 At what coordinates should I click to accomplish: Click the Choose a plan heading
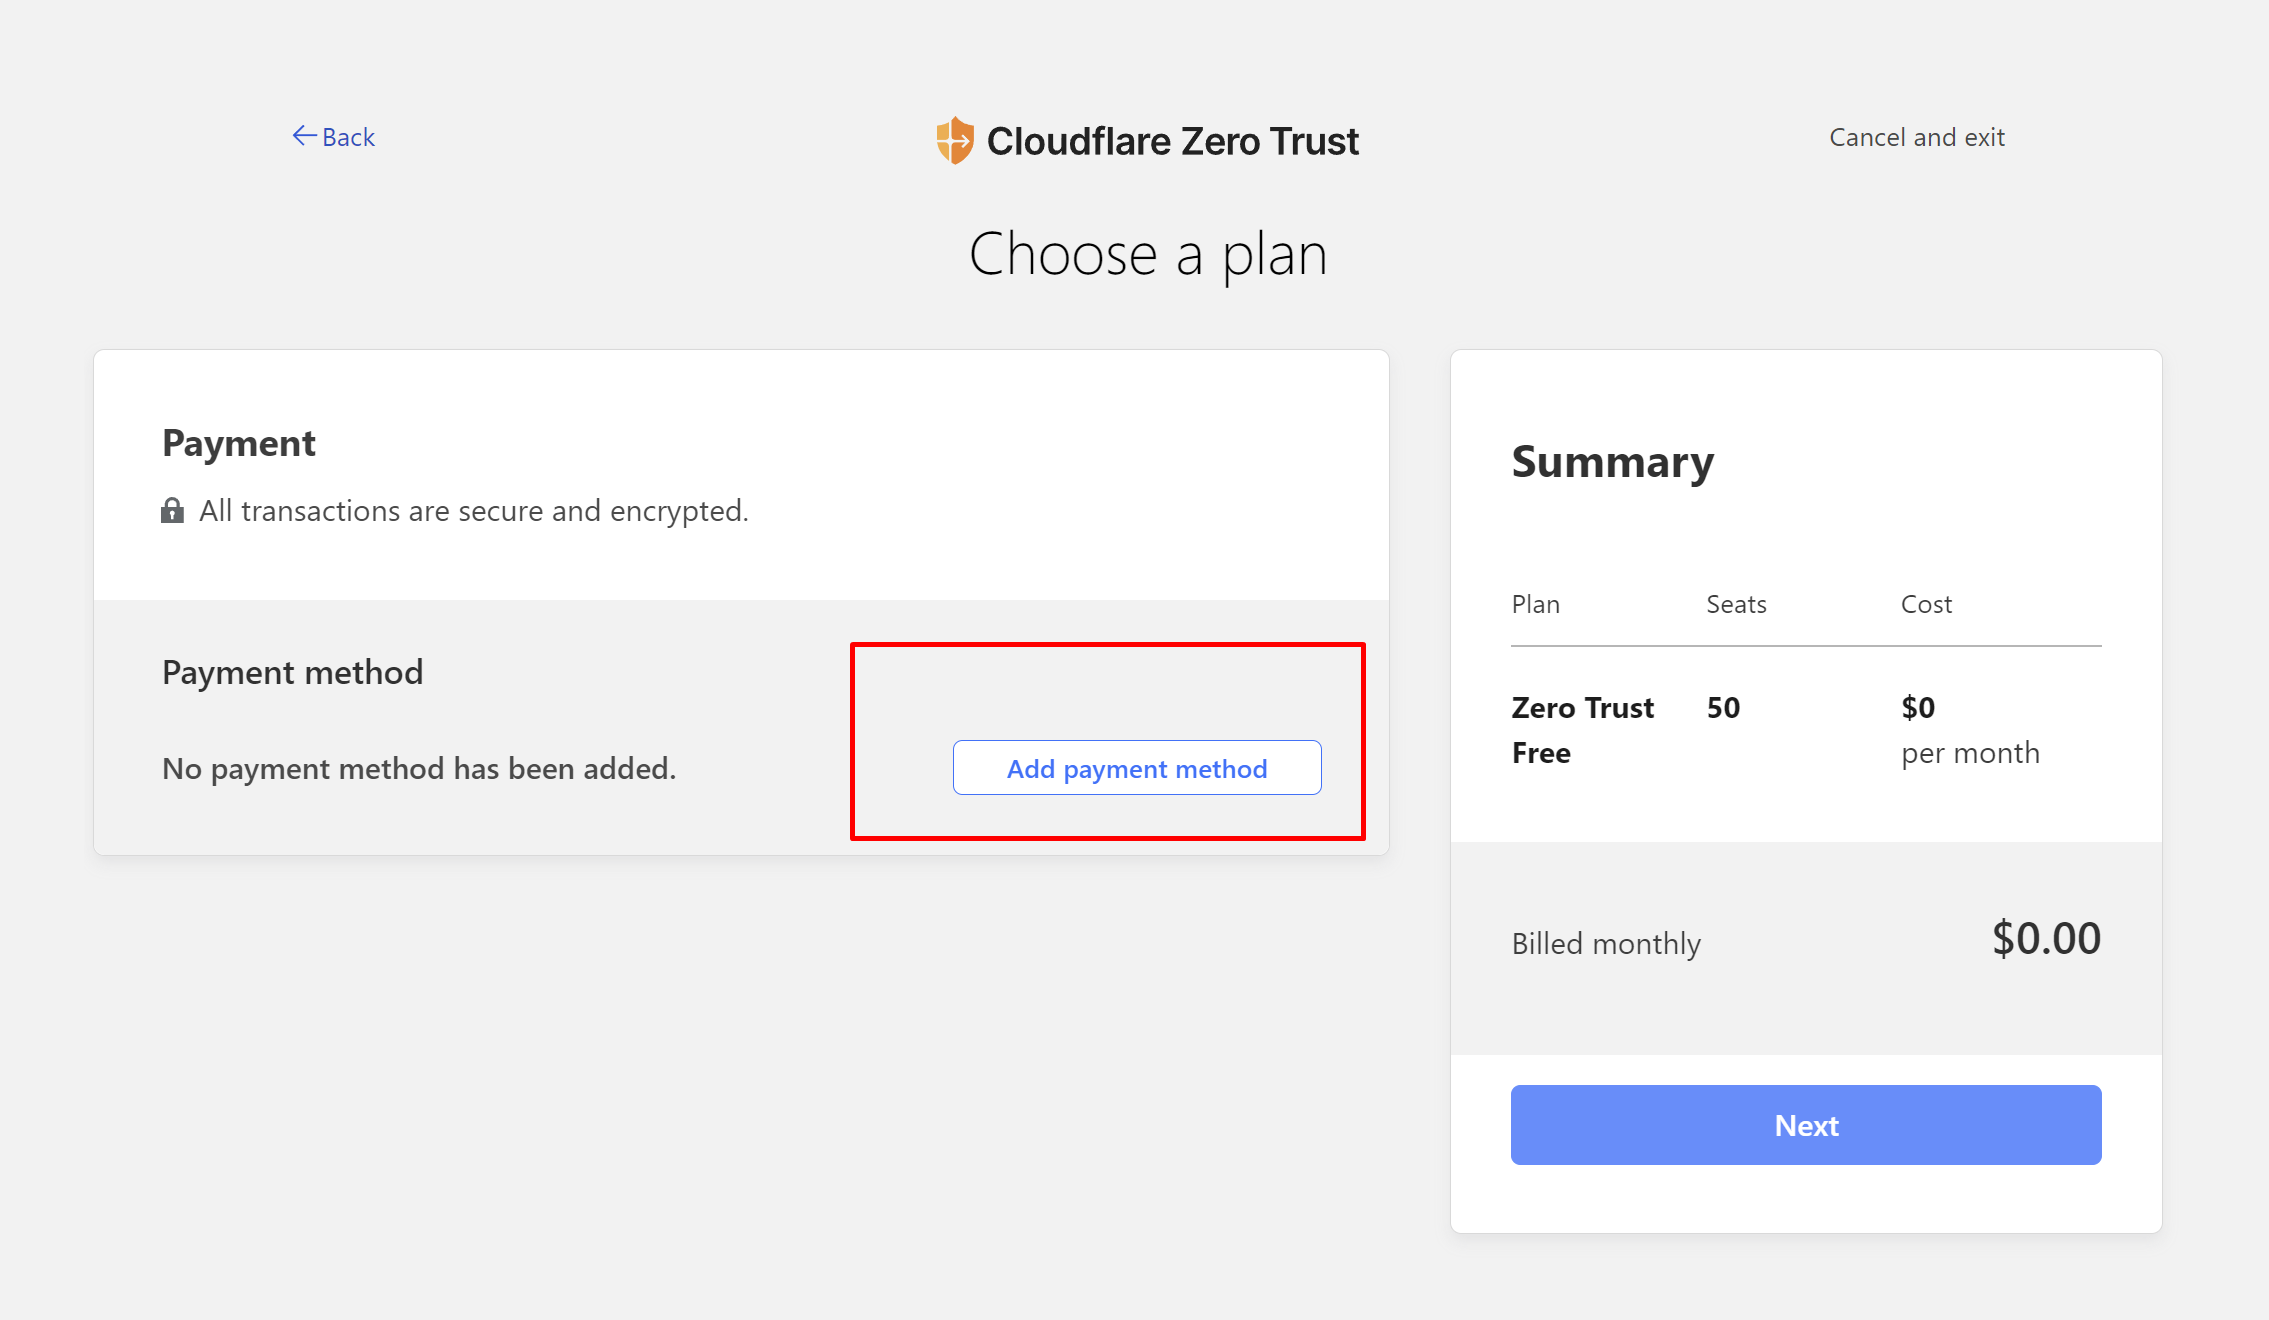1147,254
